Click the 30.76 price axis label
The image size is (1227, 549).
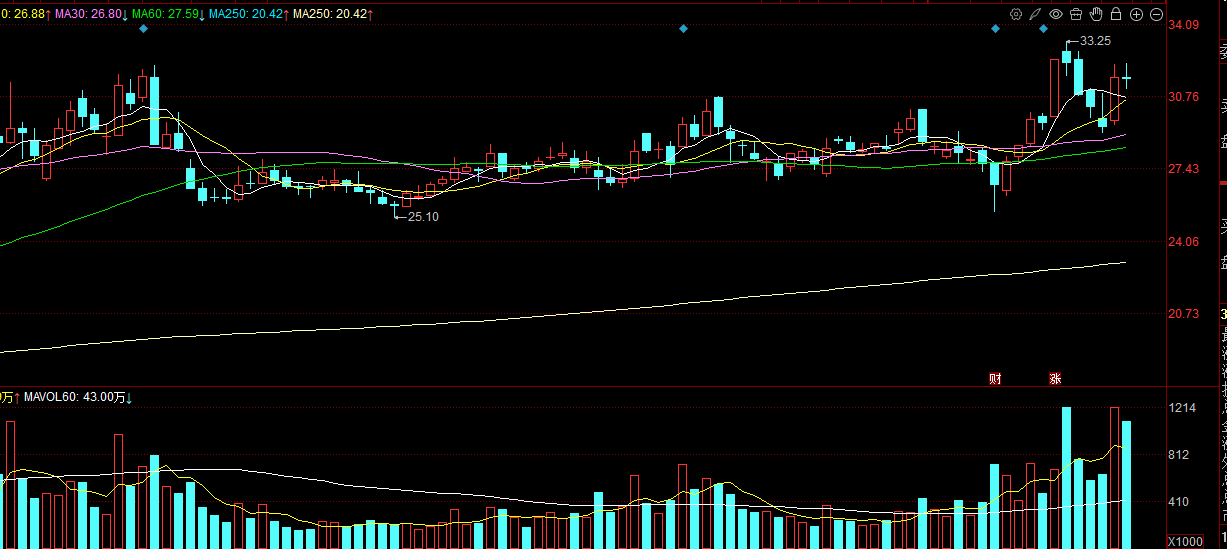coord(1185,97)
